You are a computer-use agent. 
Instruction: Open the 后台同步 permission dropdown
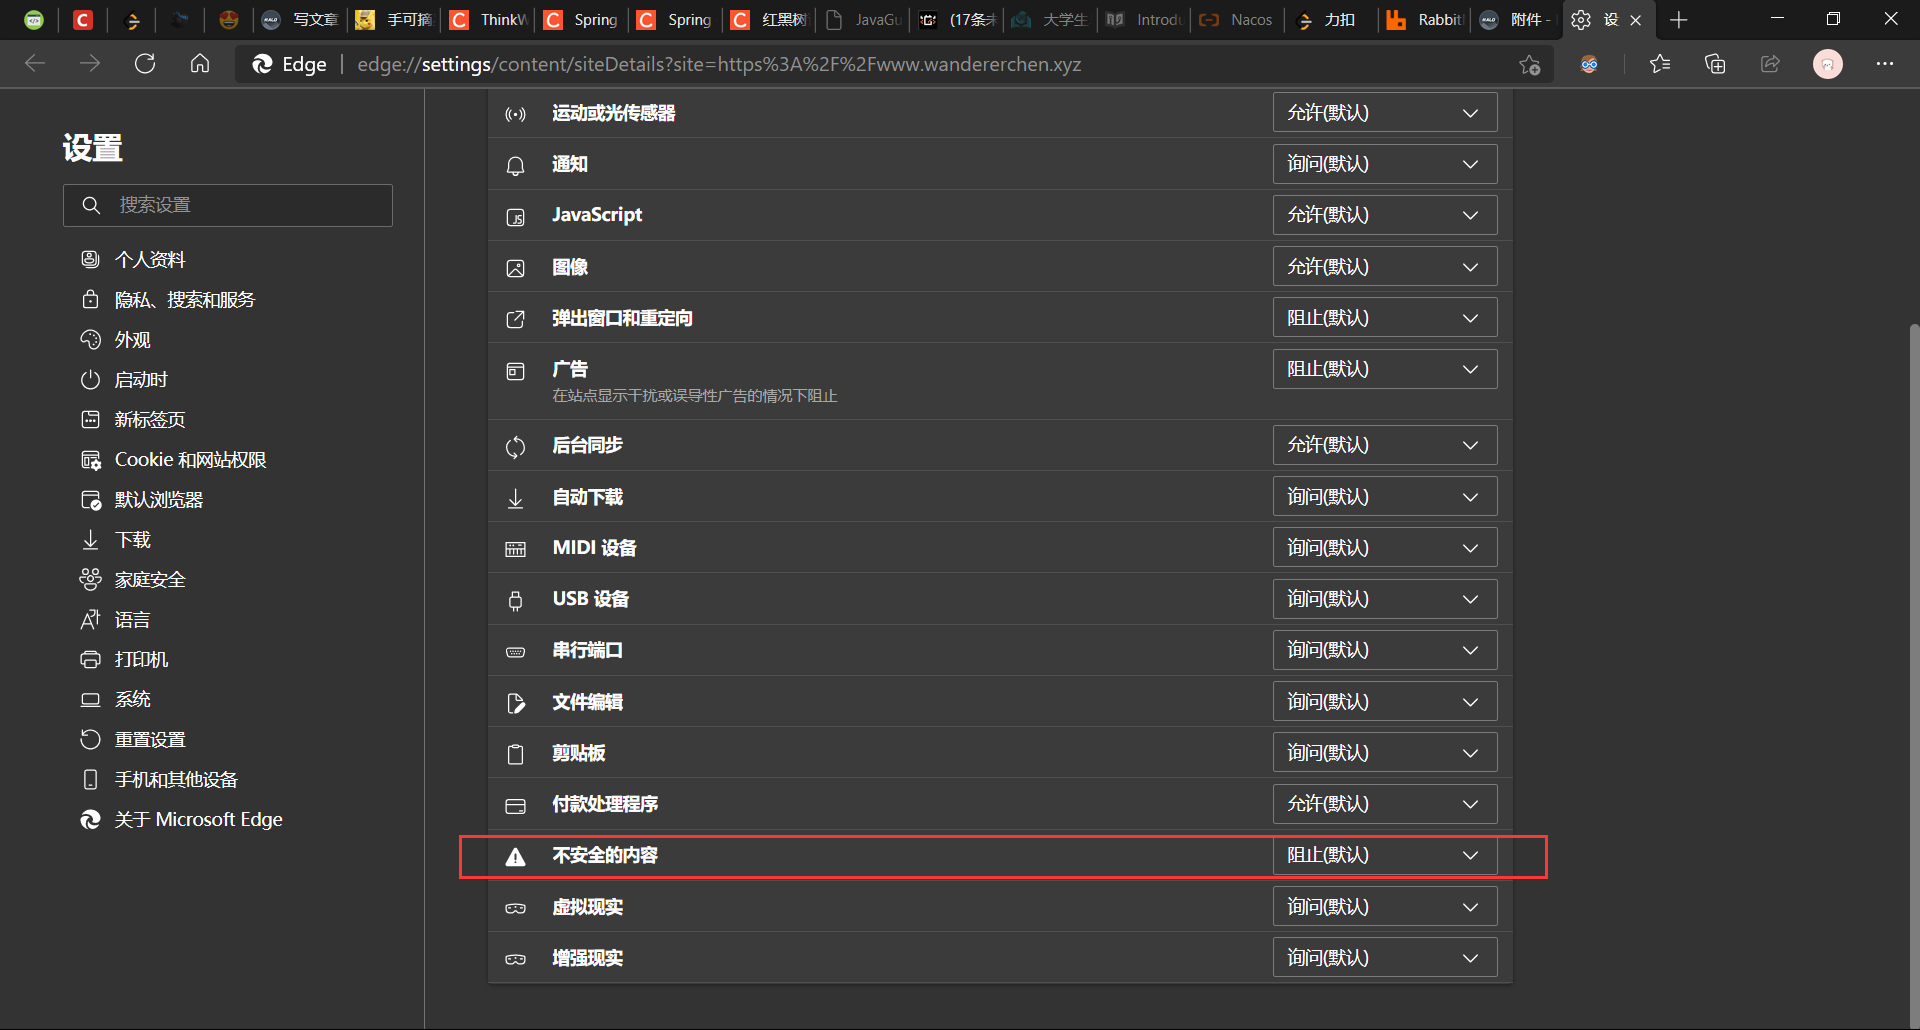tap(1384, 445)
